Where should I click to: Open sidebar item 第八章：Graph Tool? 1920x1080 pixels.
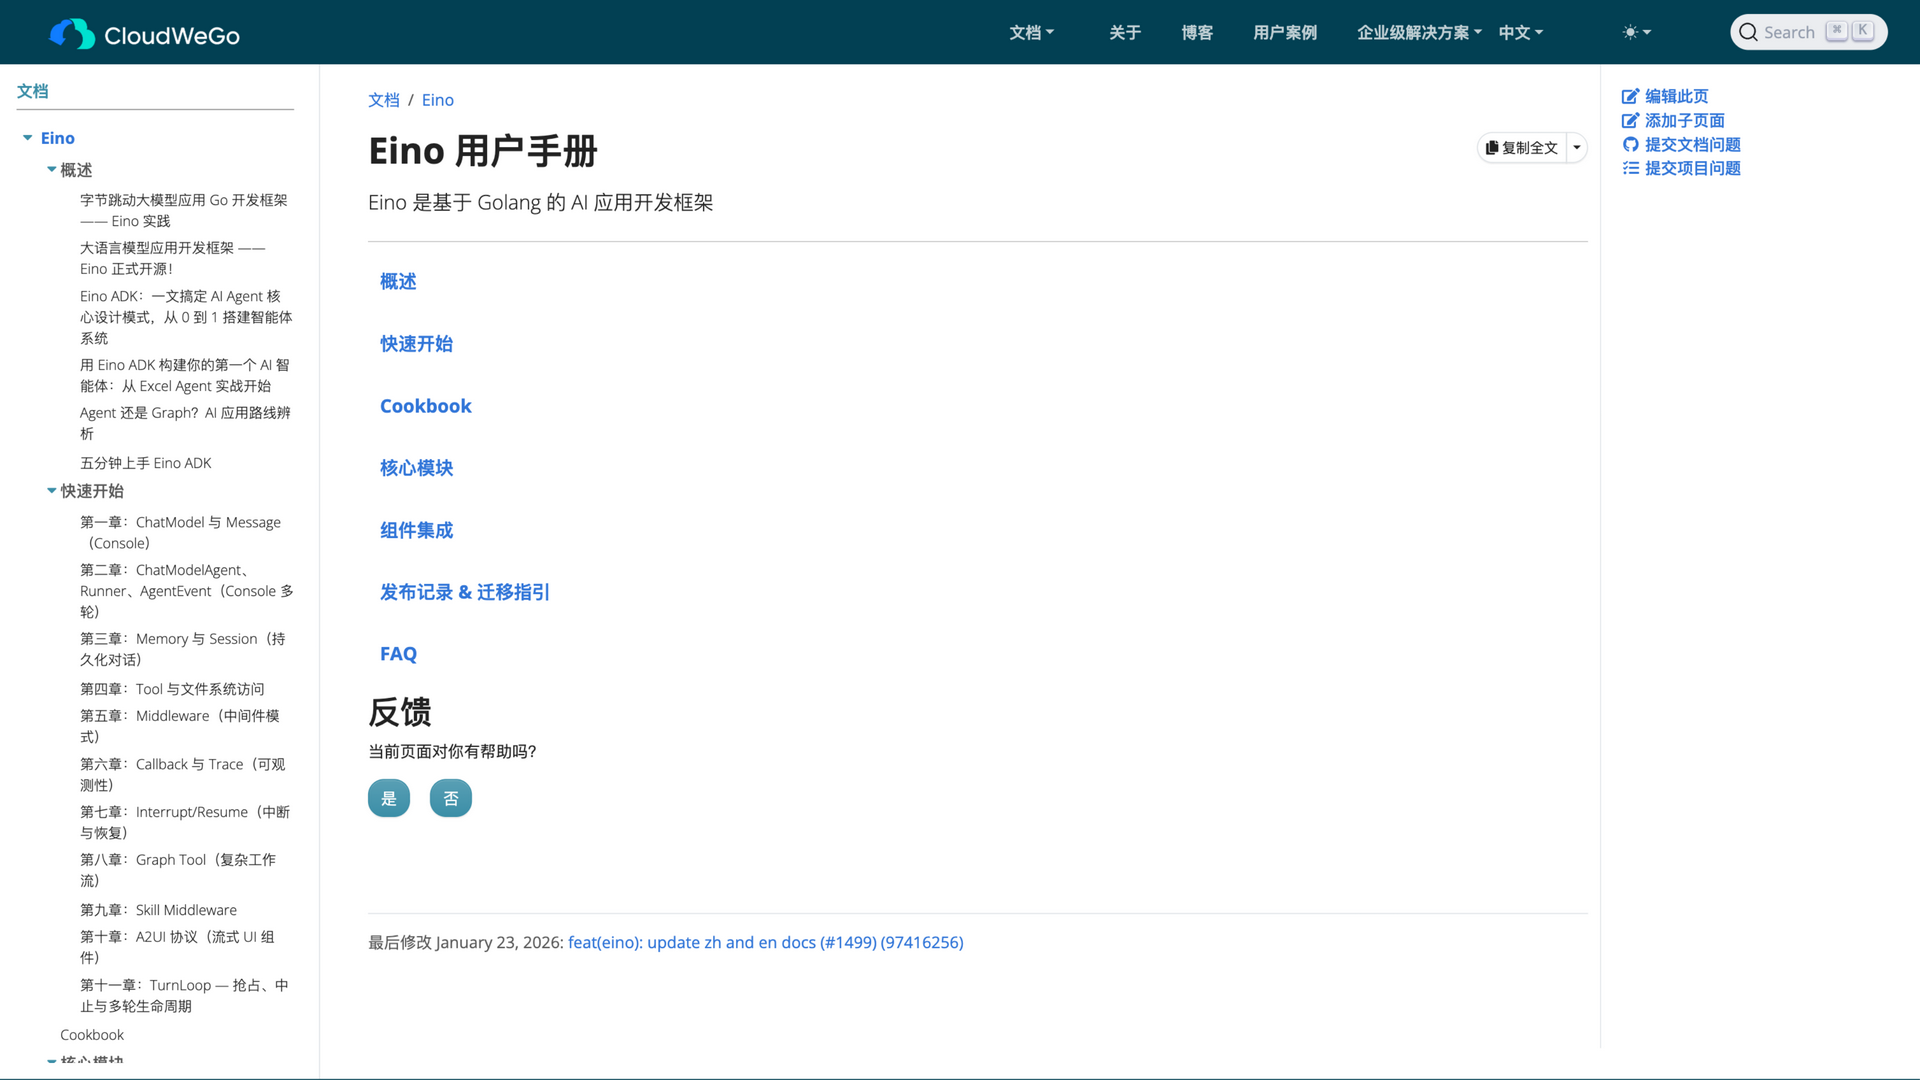coord(178,870)
